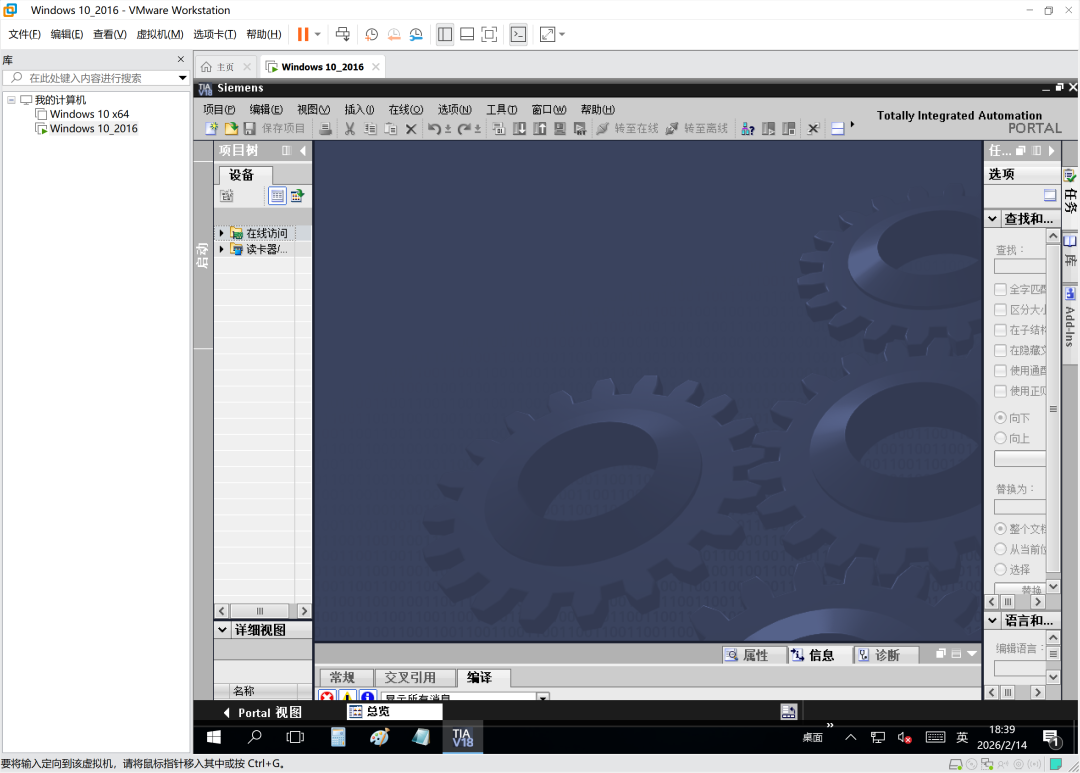Click the 总览 overview button
The height and width of the screenshot is (773, 1080).
pyautogui.click(x=395, y=712)
